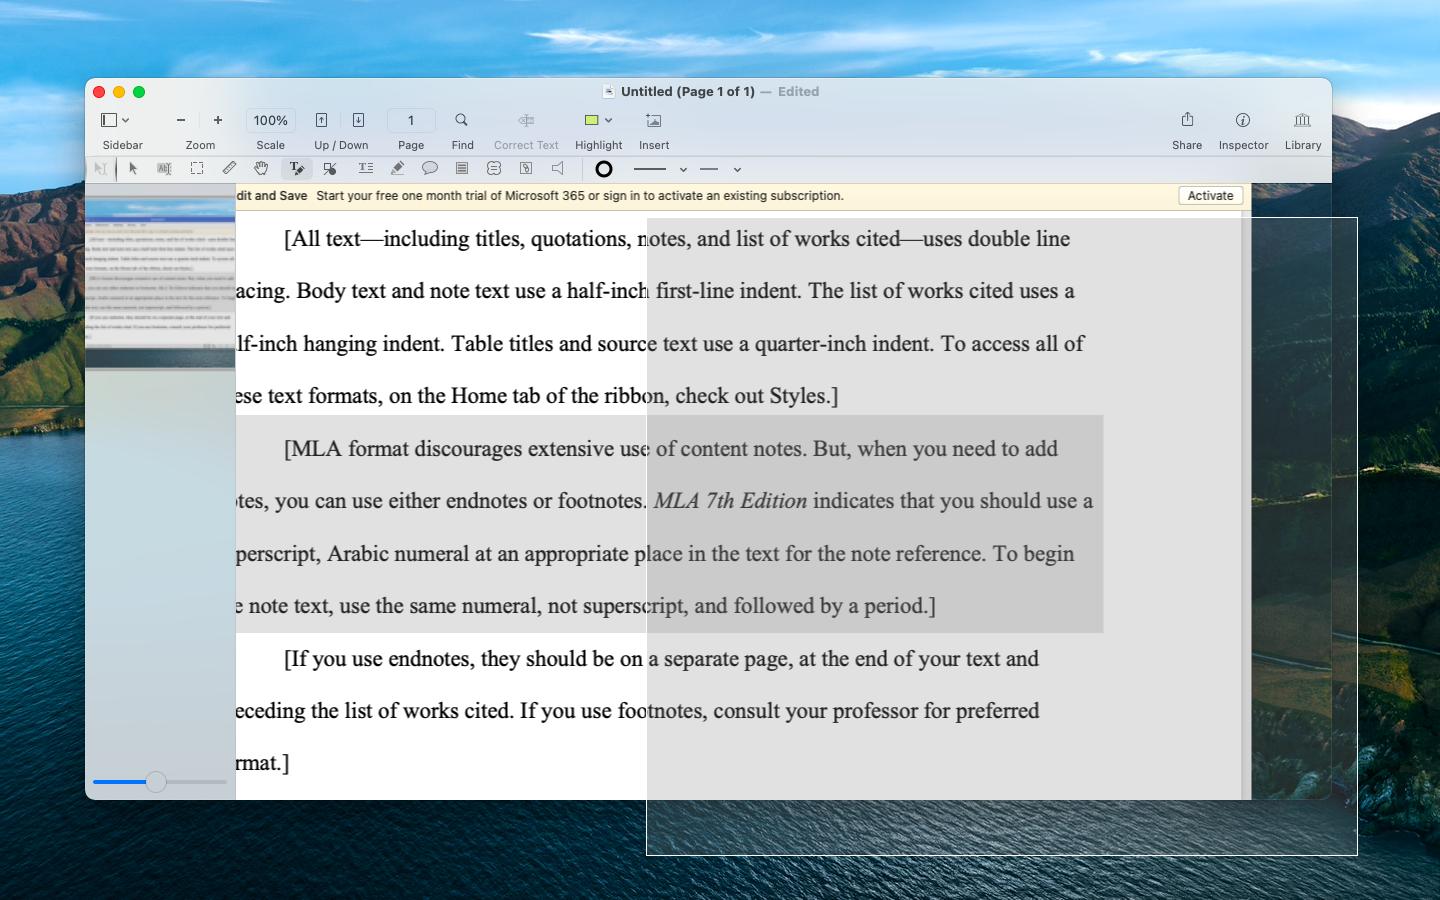Select the arrow pointer tool
1440x900 pixels.
point(133,169)
